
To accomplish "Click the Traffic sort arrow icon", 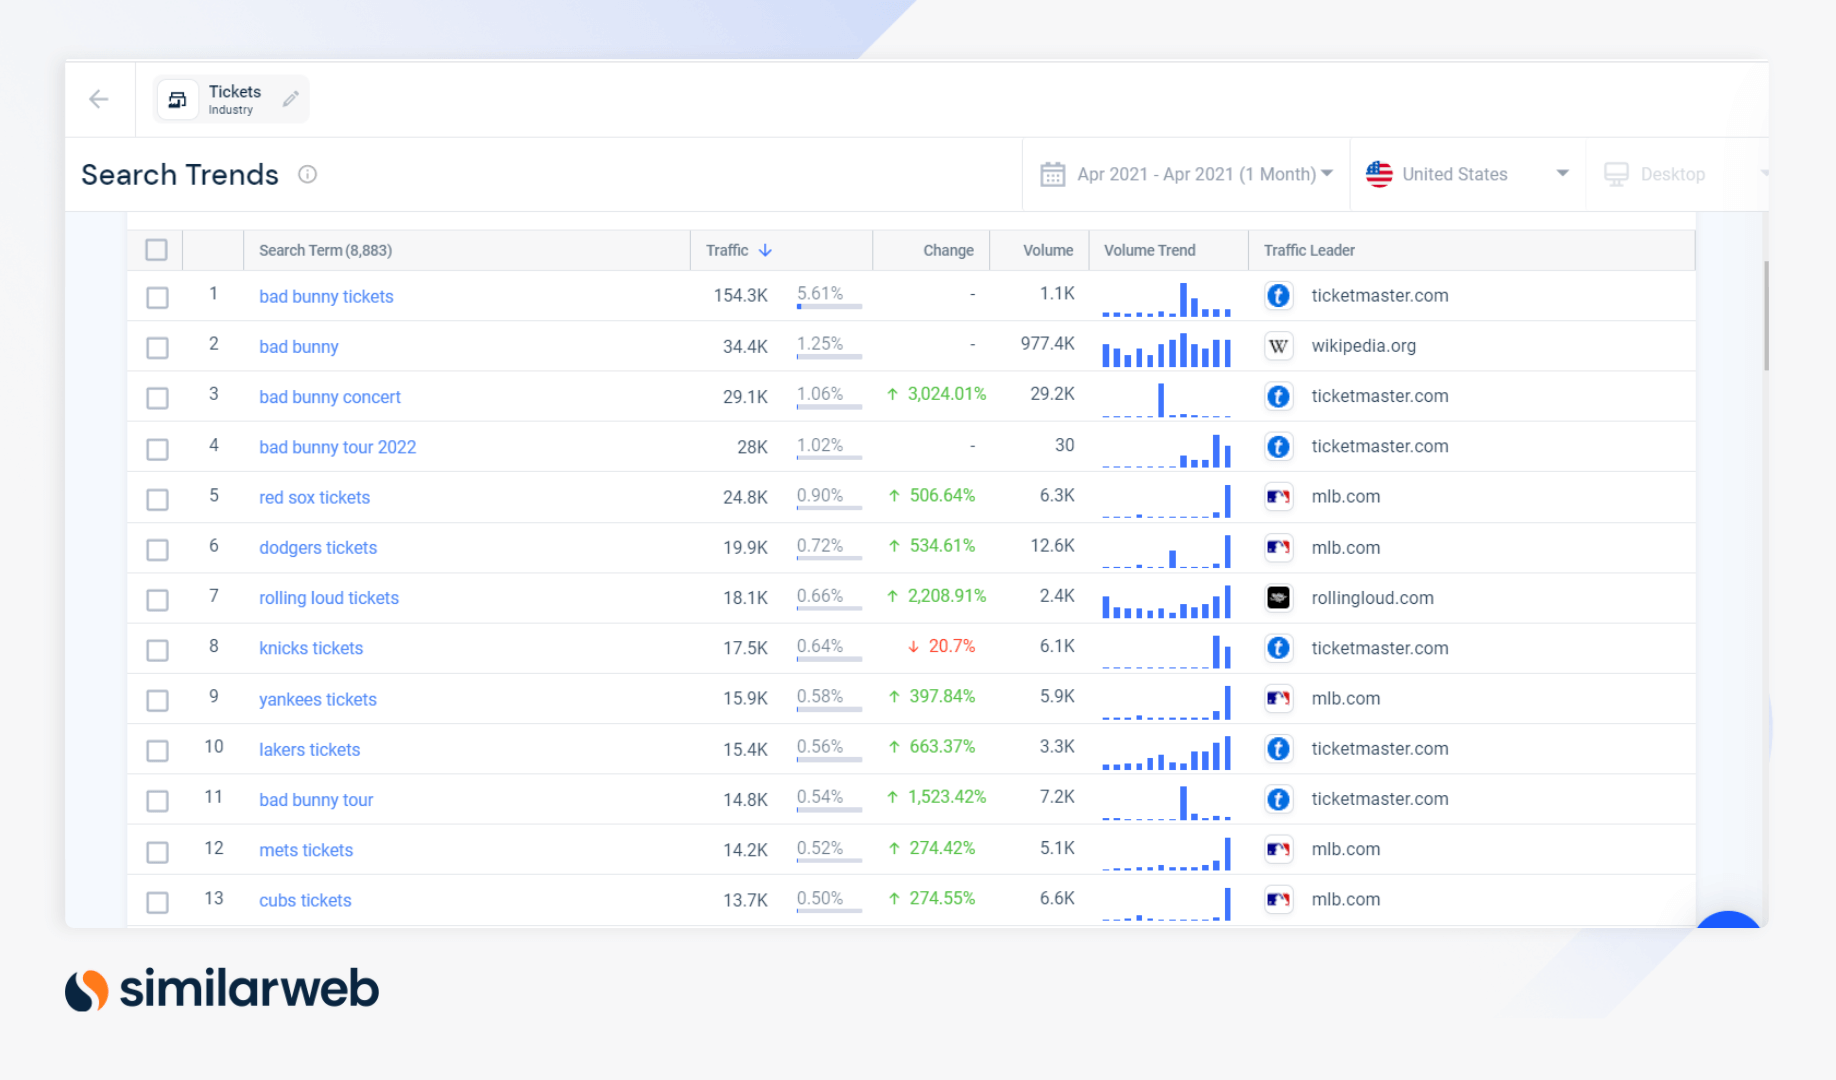I will pyautogui.click(x=765, y=250).
